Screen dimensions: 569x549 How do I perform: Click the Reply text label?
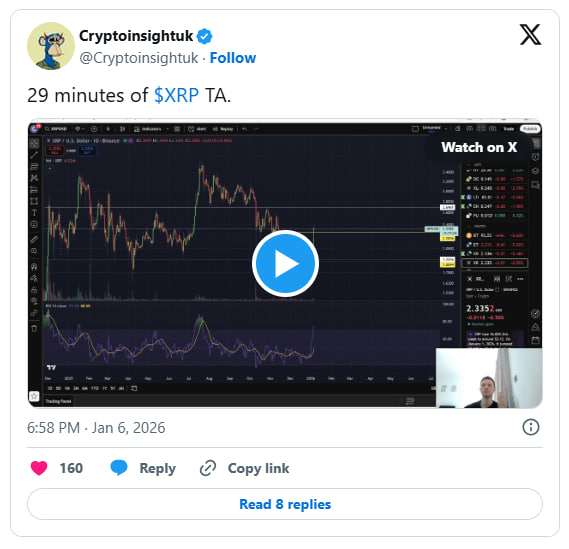click(x=157, y=468)
